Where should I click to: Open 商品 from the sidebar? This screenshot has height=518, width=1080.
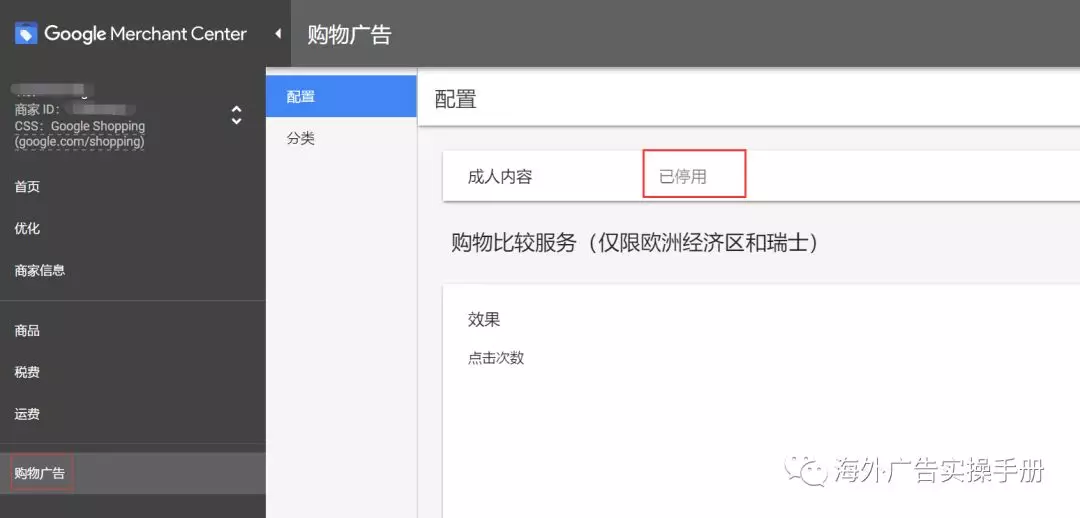click(x=27, y=331)
